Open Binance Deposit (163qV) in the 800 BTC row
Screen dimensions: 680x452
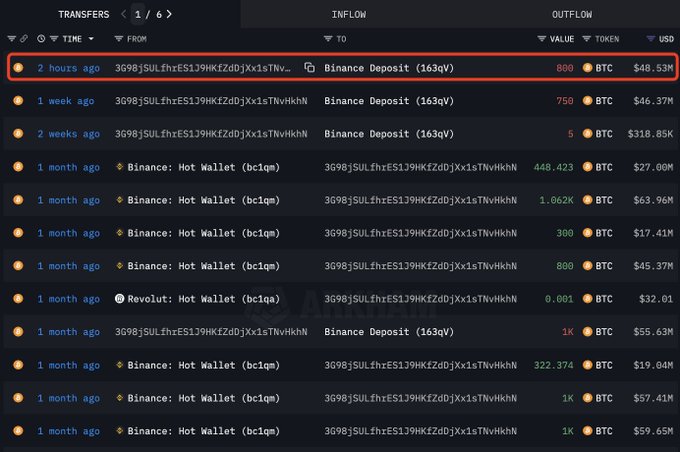click(x=389, y=68)
